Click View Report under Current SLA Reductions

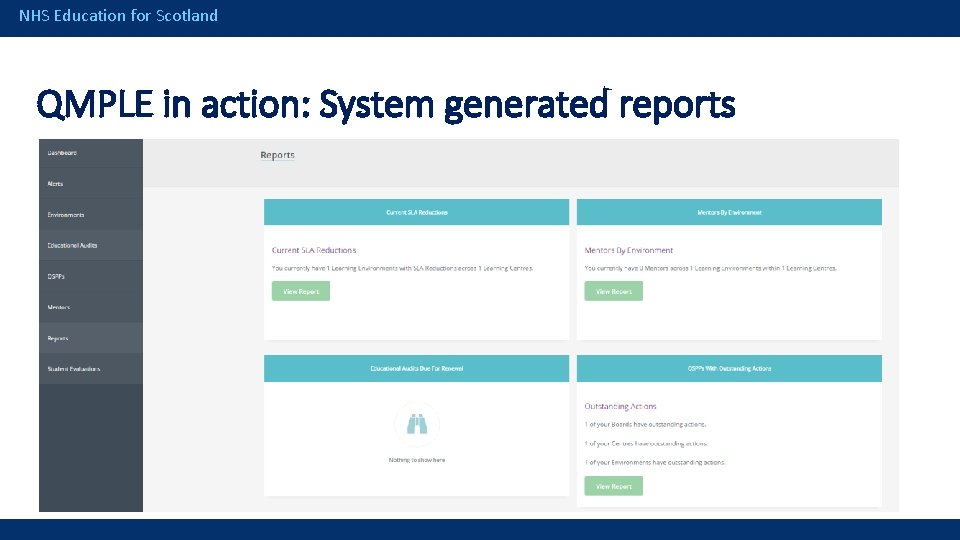tap(301, 291)
